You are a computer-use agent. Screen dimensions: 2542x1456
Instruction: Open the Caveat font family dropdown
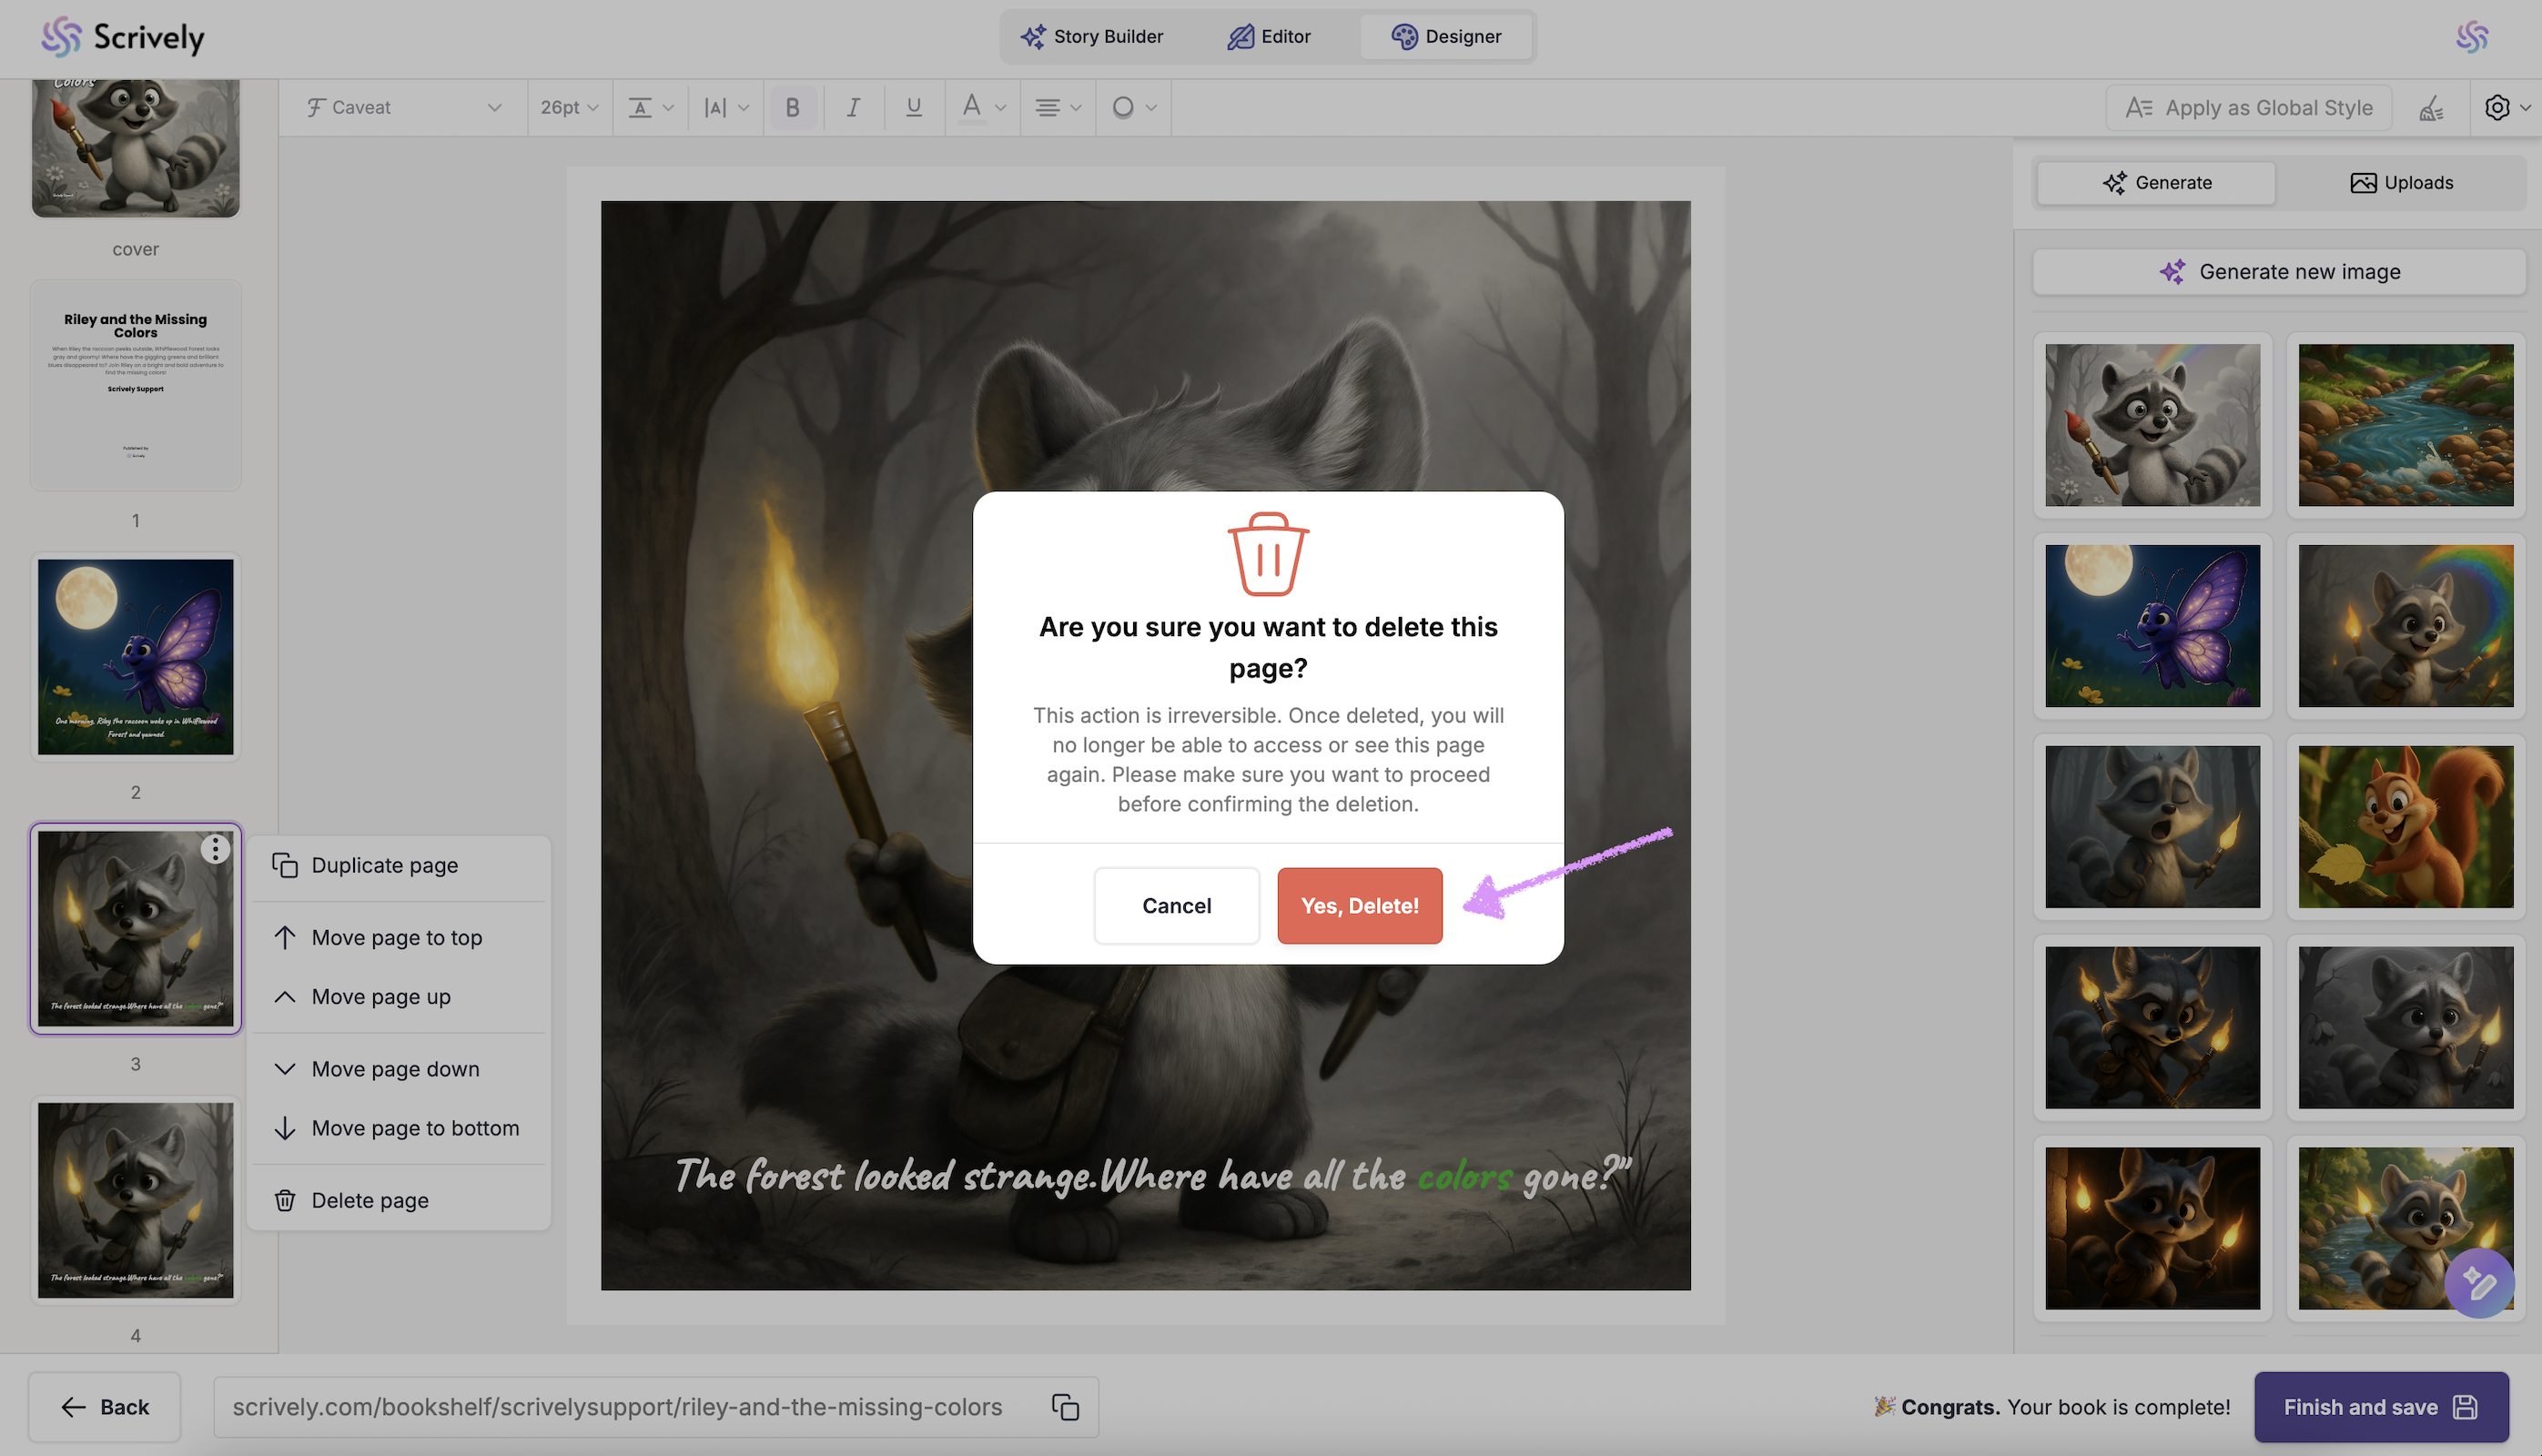click(x=404, y=107)
